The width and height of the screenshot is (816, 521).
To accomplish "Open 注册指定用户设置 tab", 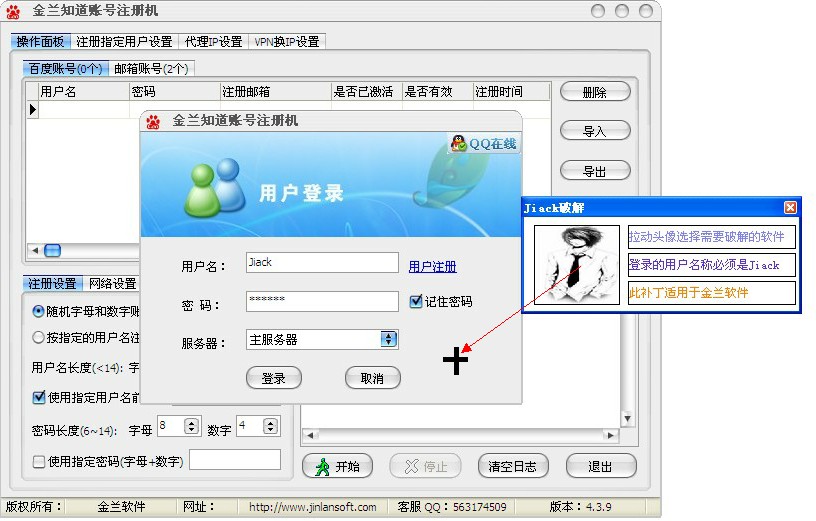I will point(124,42).
